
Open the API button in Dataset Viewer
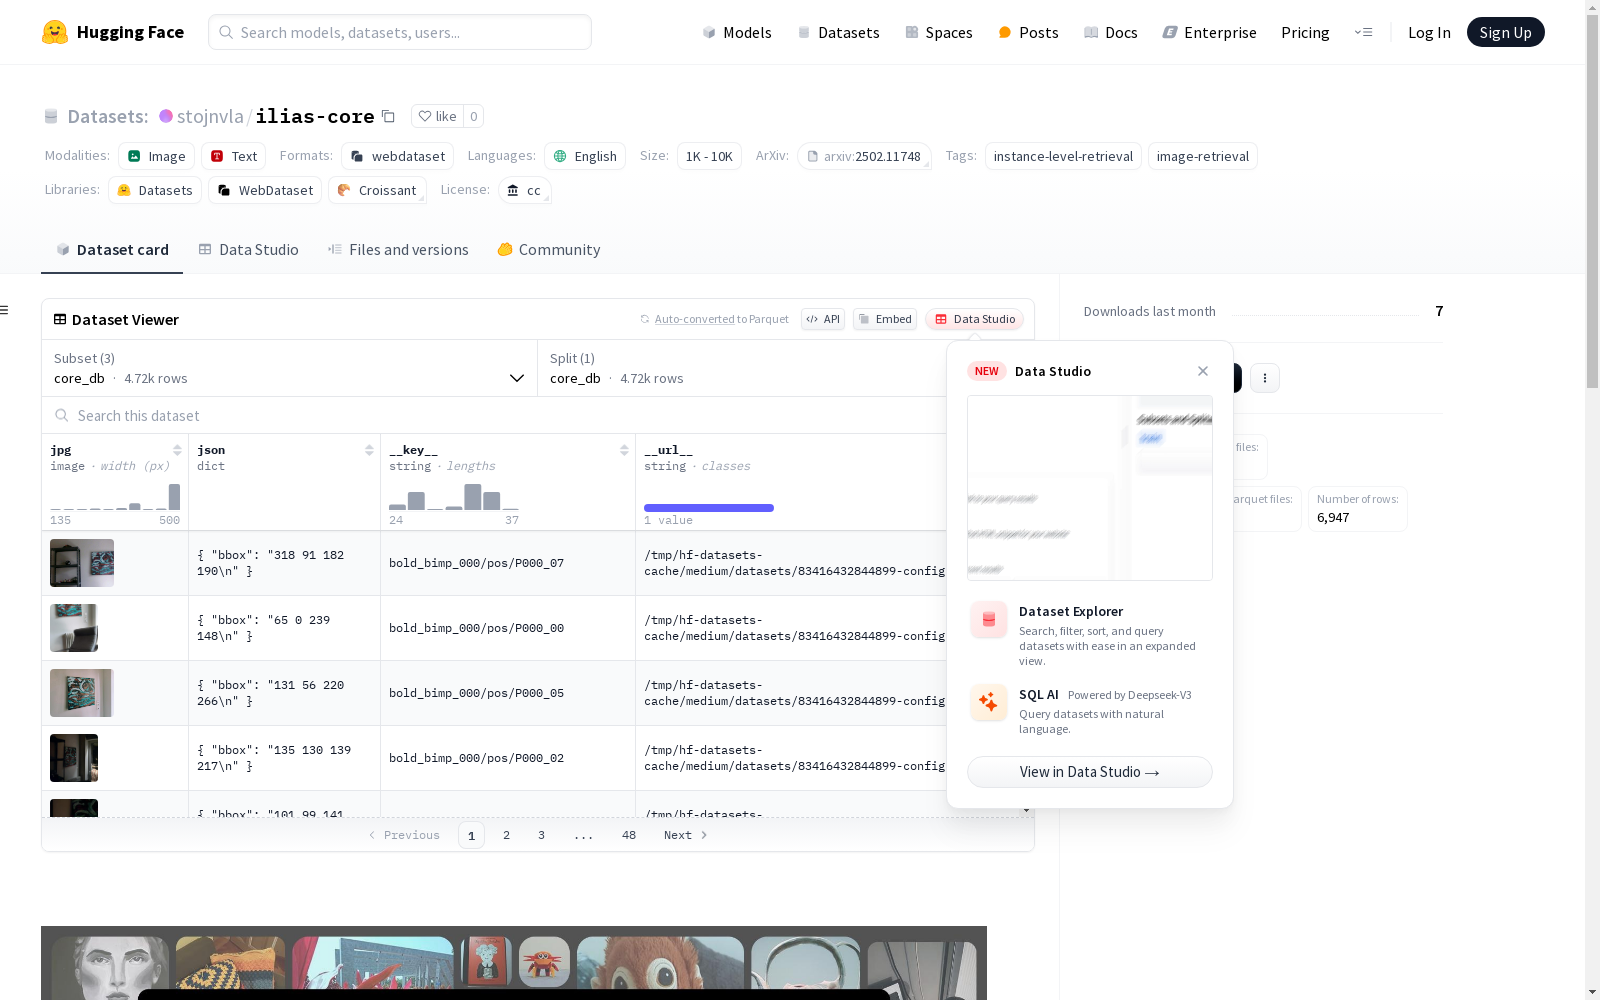point(823,319)
